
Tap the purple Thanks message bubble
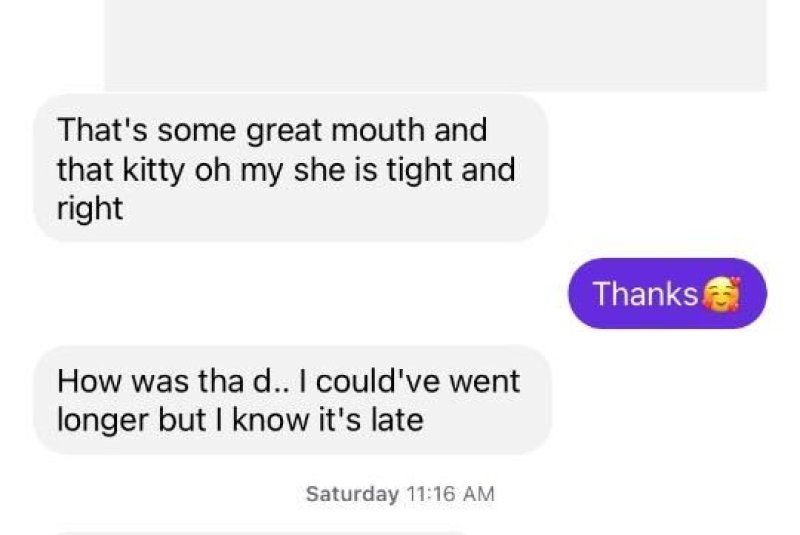667,294
